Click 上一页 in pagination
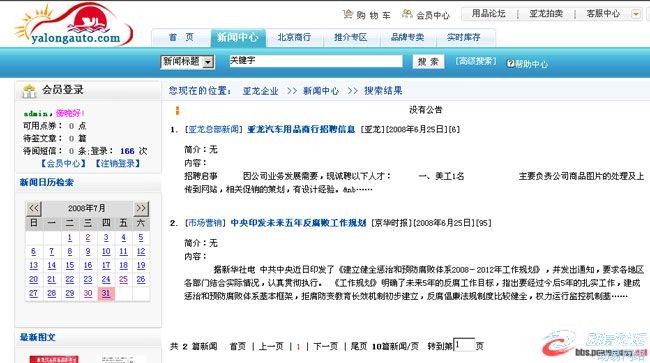Viewport: 650px width, 363px height. 272,346
